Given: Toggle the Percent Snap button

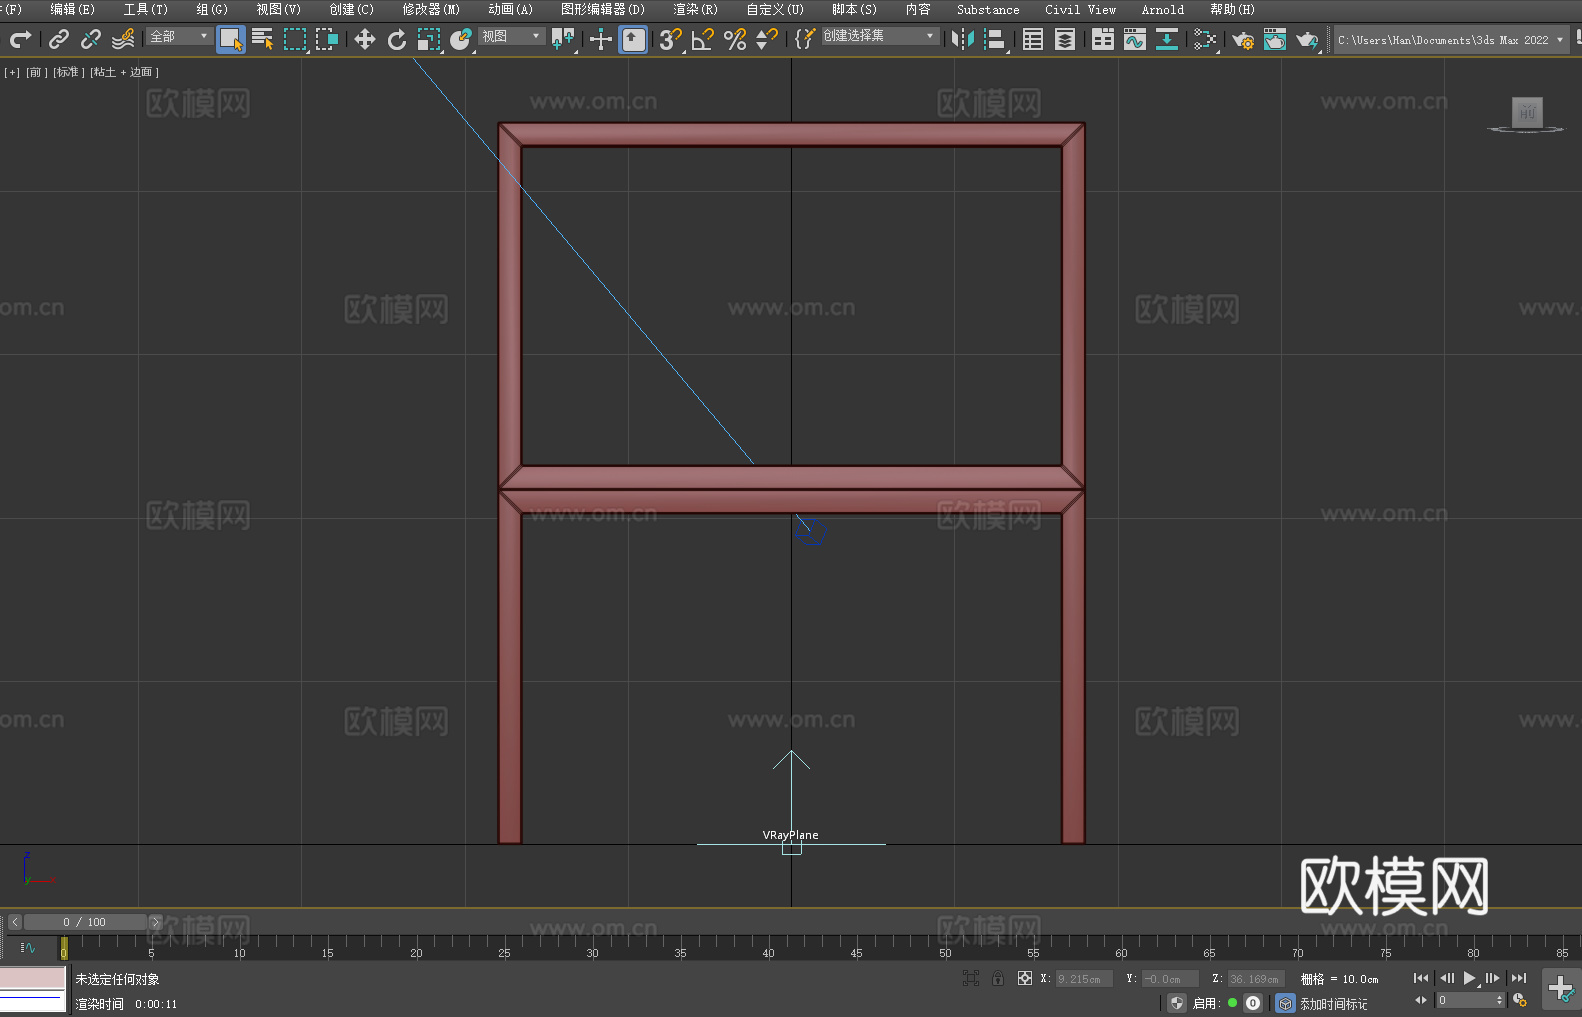Looking at the screenshot, I should tap(735, 39).
